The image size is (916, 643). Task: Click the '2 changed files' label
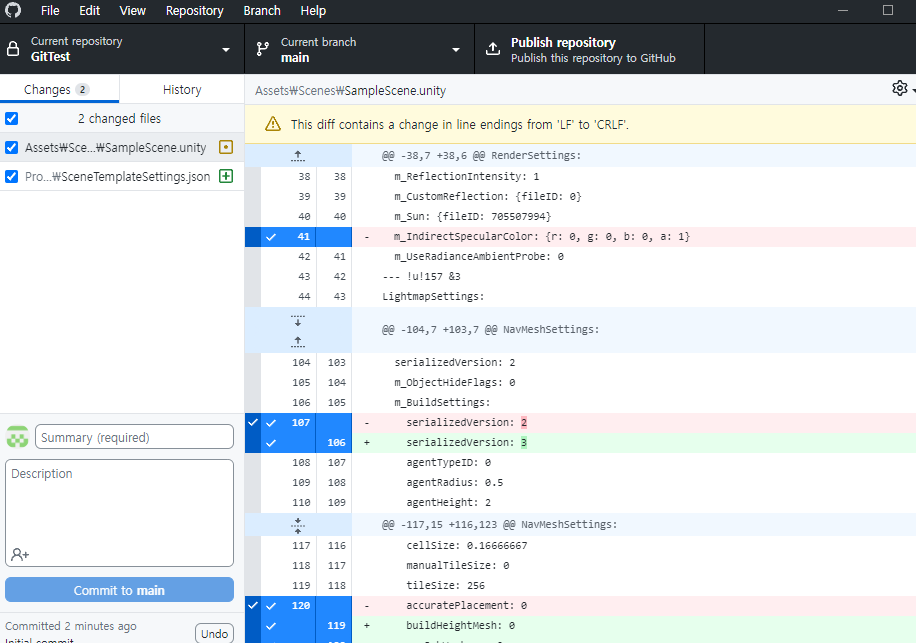(119, 119)
